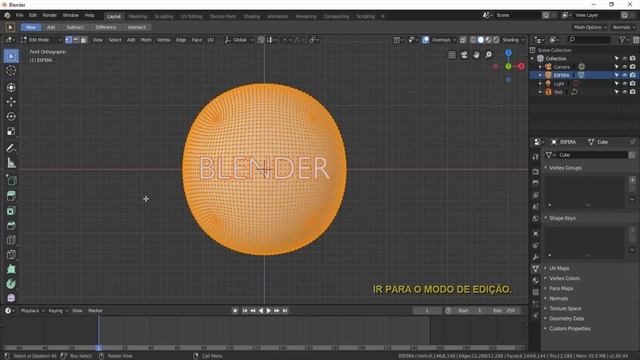Open the Global transform orientation dropdown
This screenshot has width=640, height=360.
pos(239,40)
